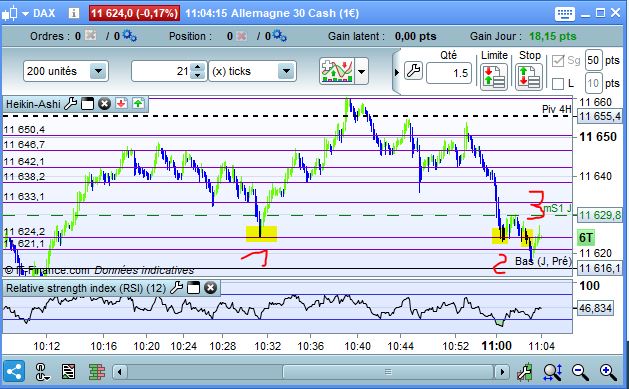Decrease the timeframe value with down arrow

(x=197, y=76)
